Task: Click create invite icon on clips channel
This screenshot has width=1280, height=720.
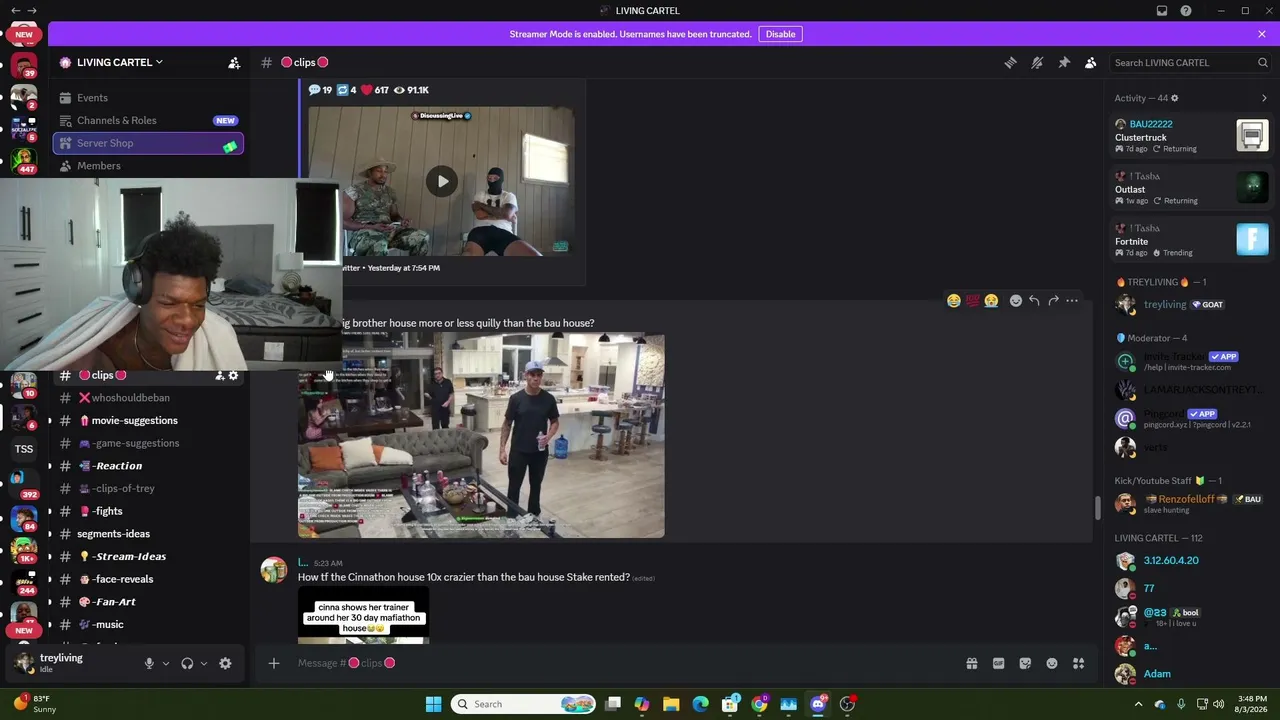Action: (x=219, y=375)
